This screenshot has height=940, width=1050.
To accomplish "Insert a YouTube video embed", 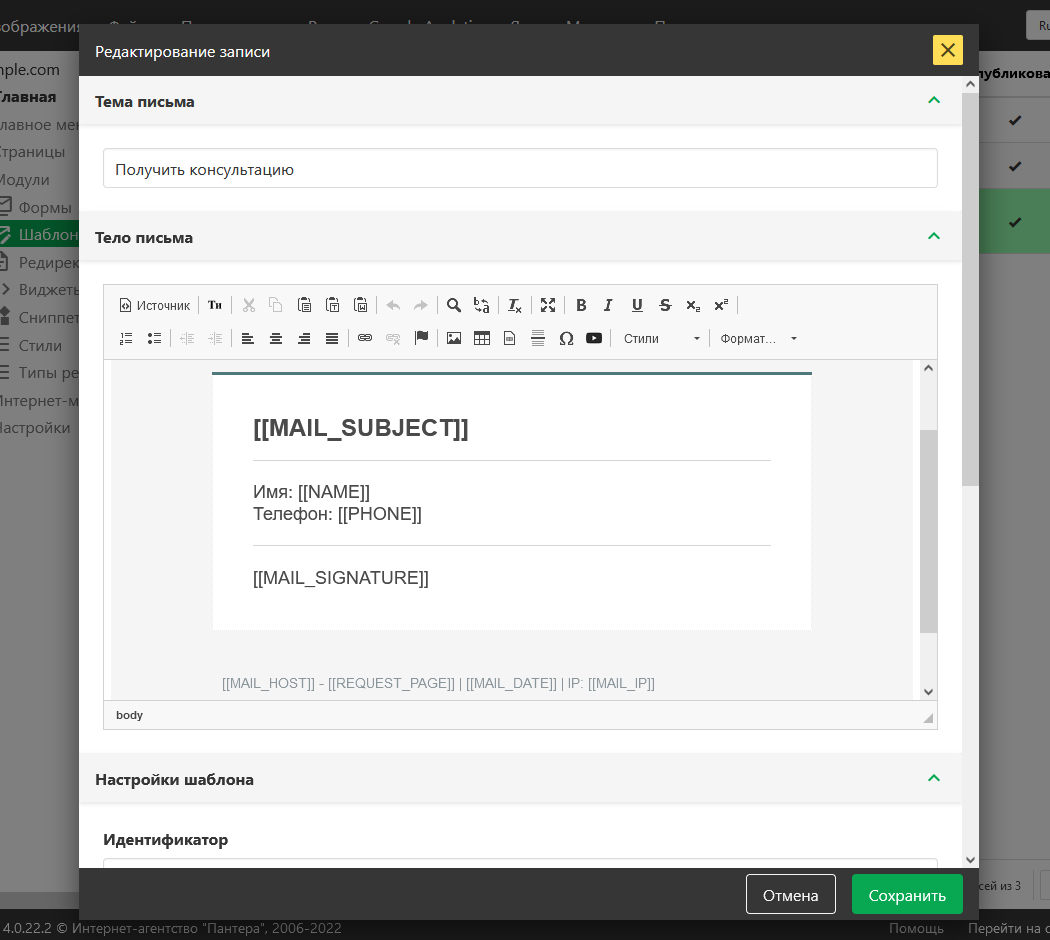I will pyautogui.click(x=594, y=338).
